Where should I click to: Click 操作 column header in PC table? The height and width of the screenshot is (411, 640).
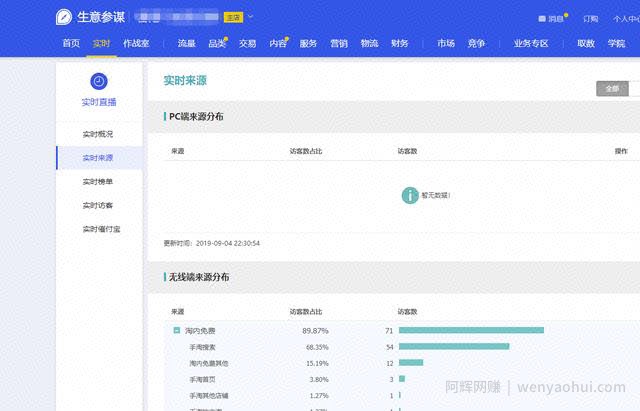621,151
